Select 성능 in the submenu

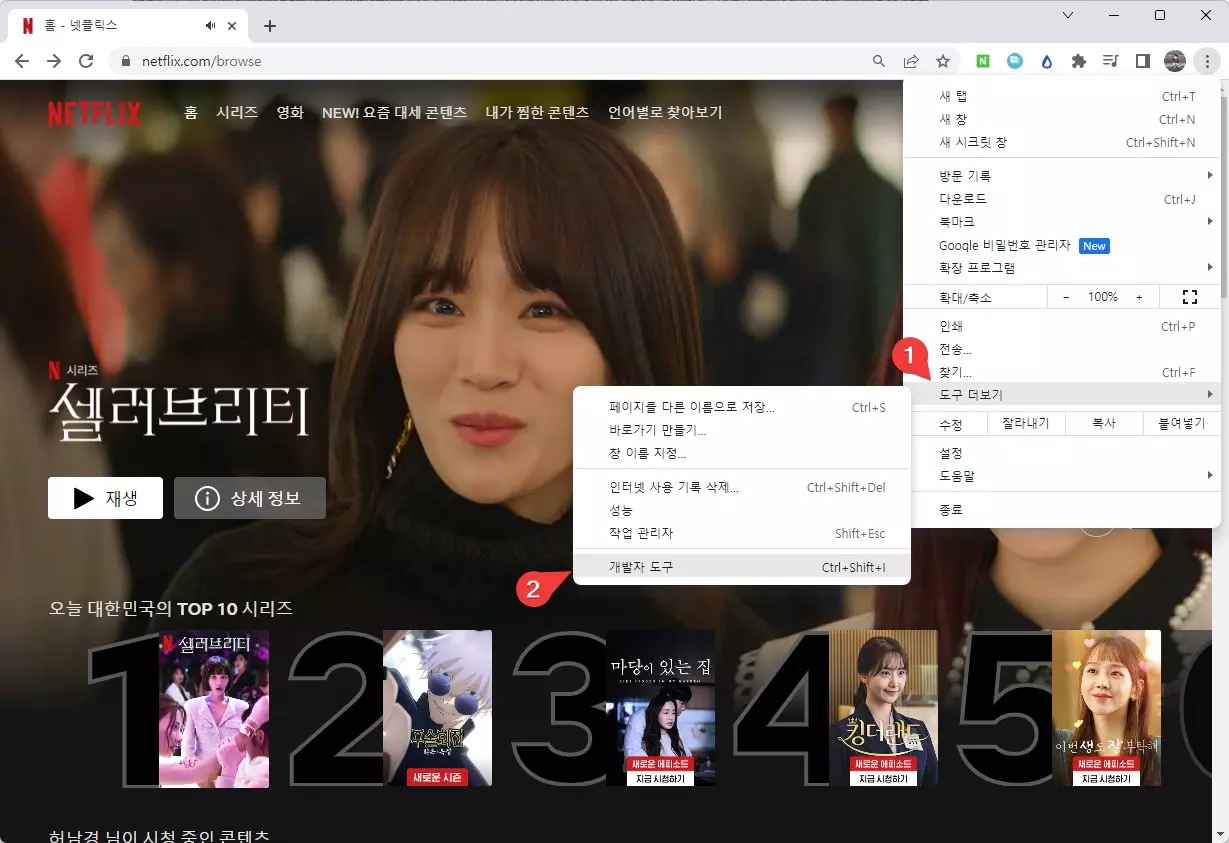741,510
